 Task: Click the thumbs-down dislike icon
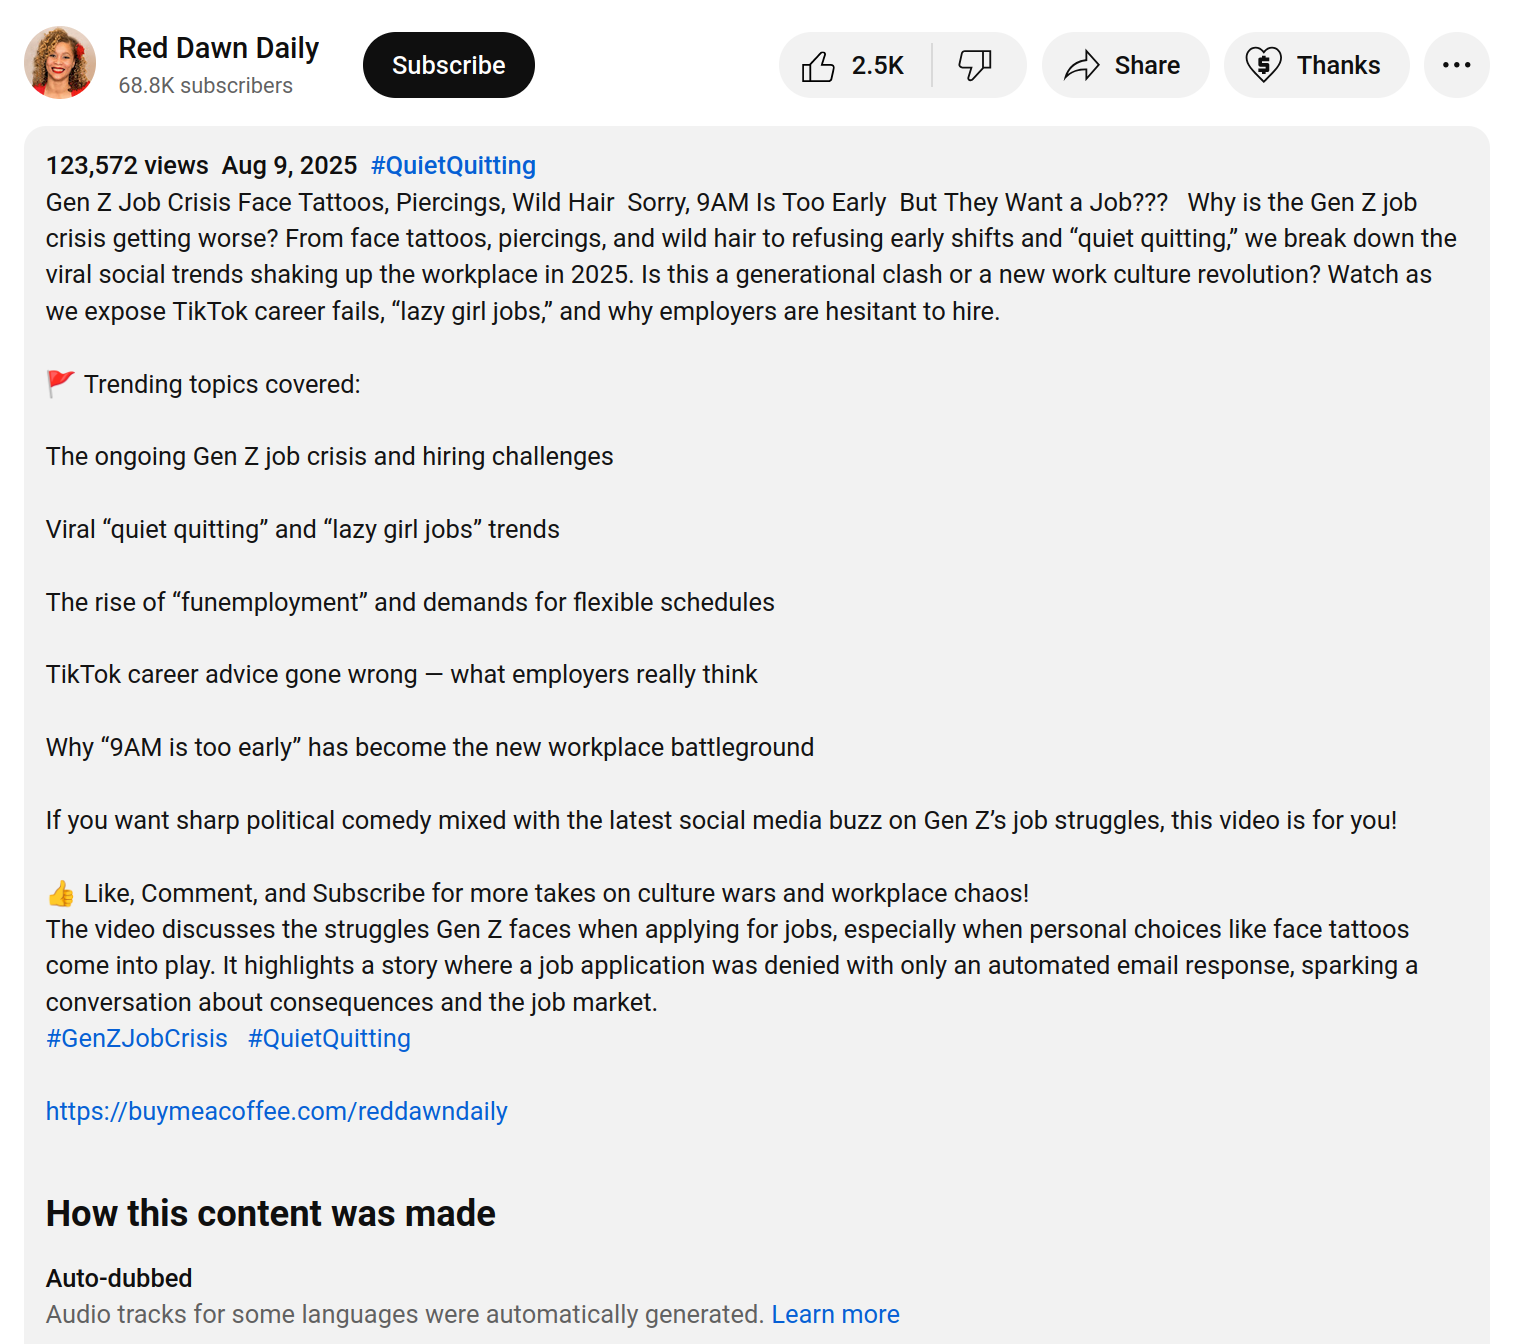974,66
